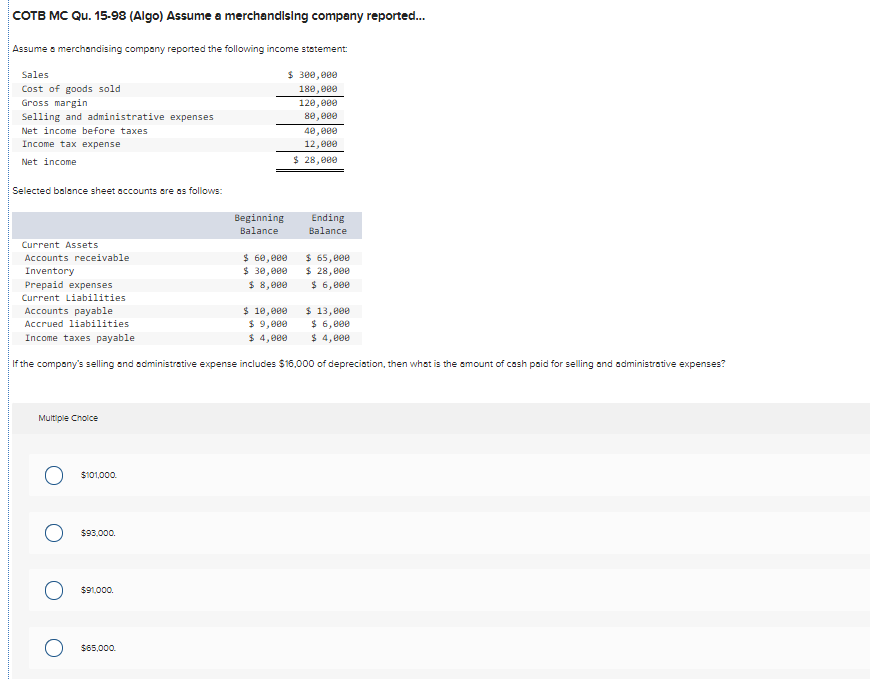
Task: Click the Inventory row label
Action: (49, 271)
